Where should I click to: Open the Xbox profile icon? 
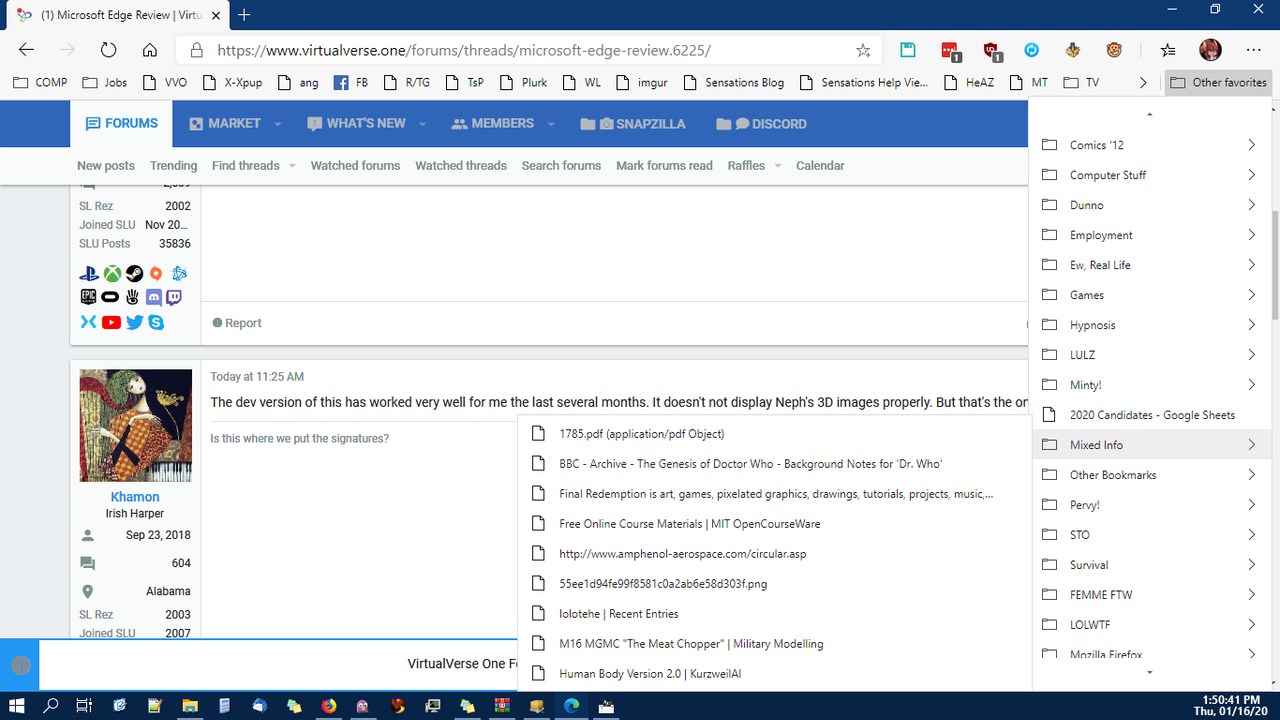[112, 273]
